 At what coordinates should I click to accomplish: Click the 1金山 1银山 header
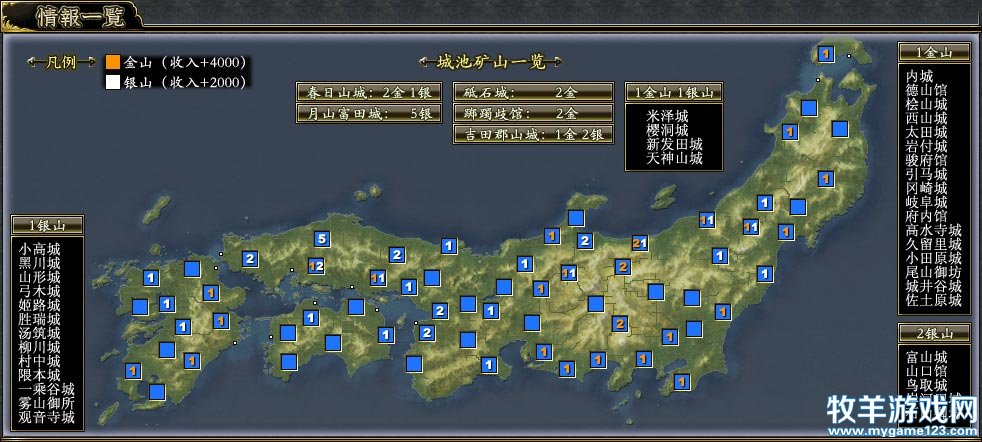click(x=674, y=93)
